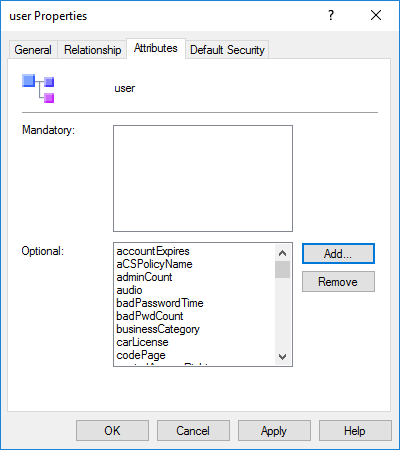Switch to the General tab
The height and width of the screenshot is (450, 400).
click(33, 50)
